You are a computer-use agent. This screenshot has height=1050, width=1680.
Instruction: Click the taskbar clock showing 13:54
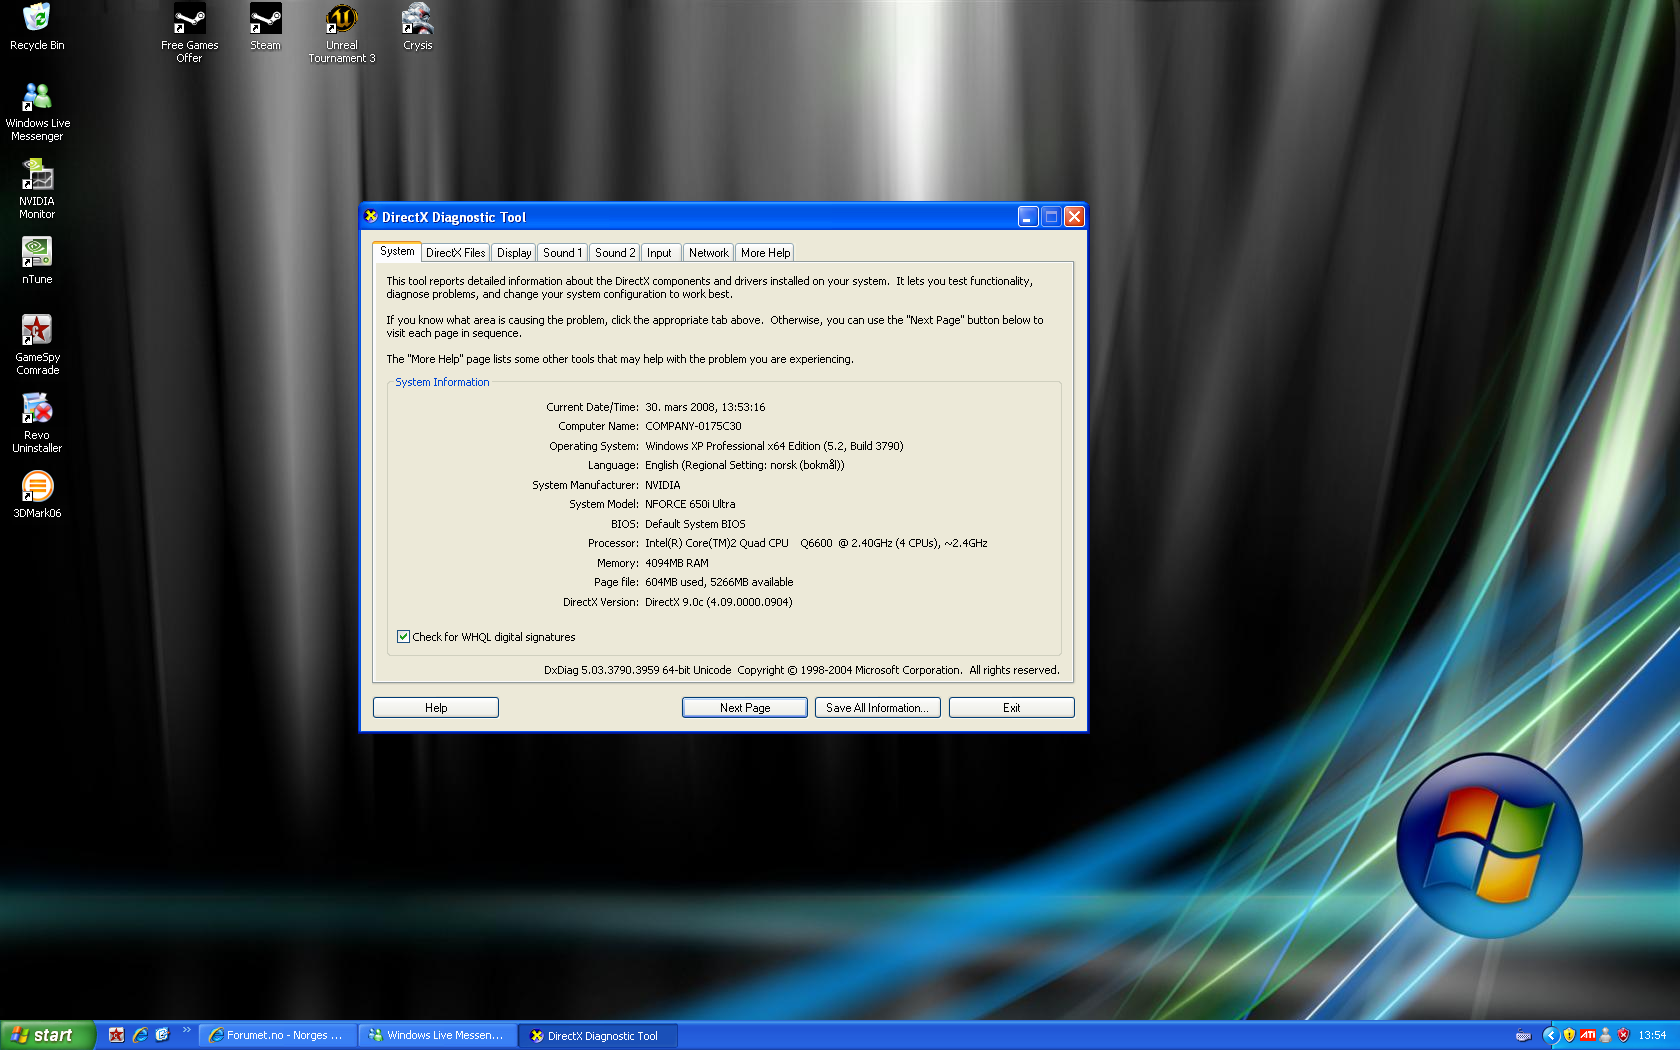tap(1652, 1035)
